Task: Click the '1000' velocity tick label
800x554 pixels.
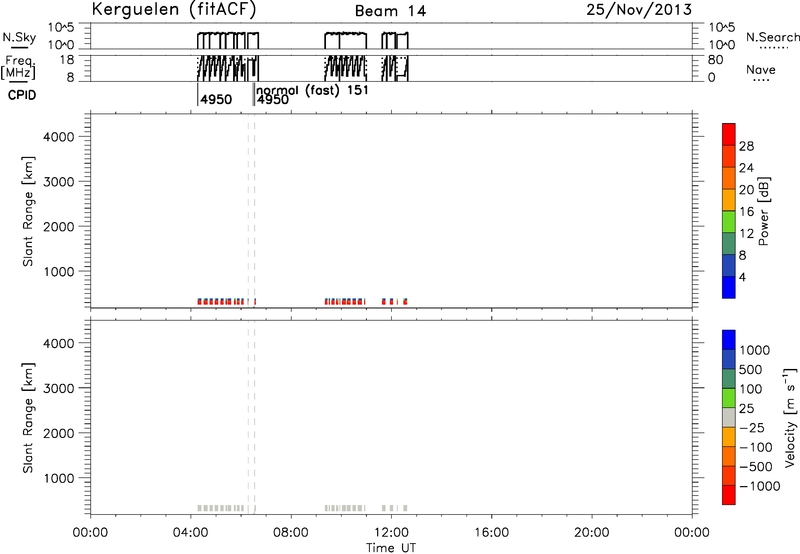Action: [754, 350]
